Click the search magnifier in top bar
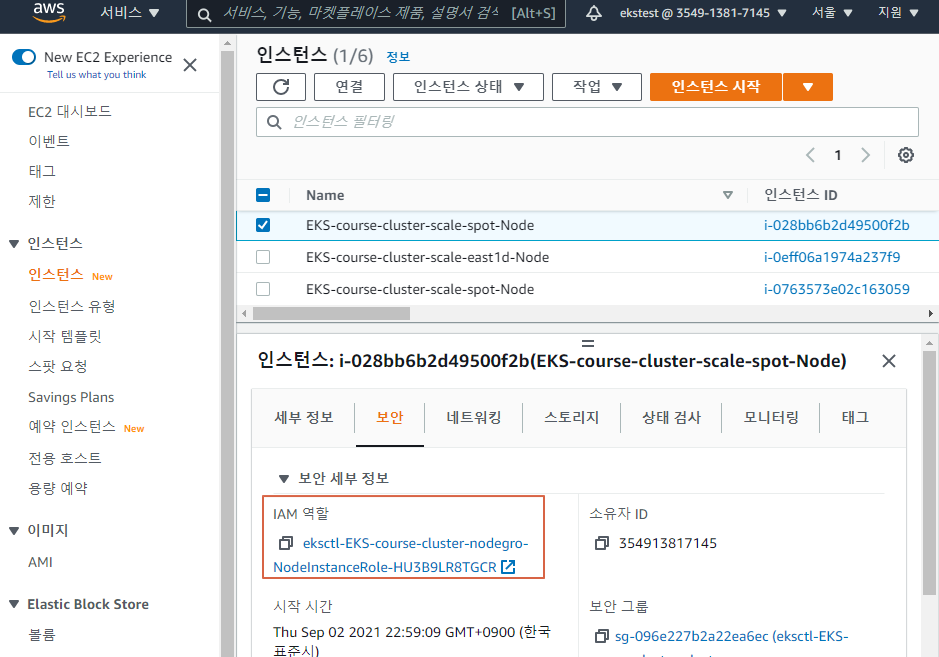Viewport: 939px width, 657px height. coord(204,14)
